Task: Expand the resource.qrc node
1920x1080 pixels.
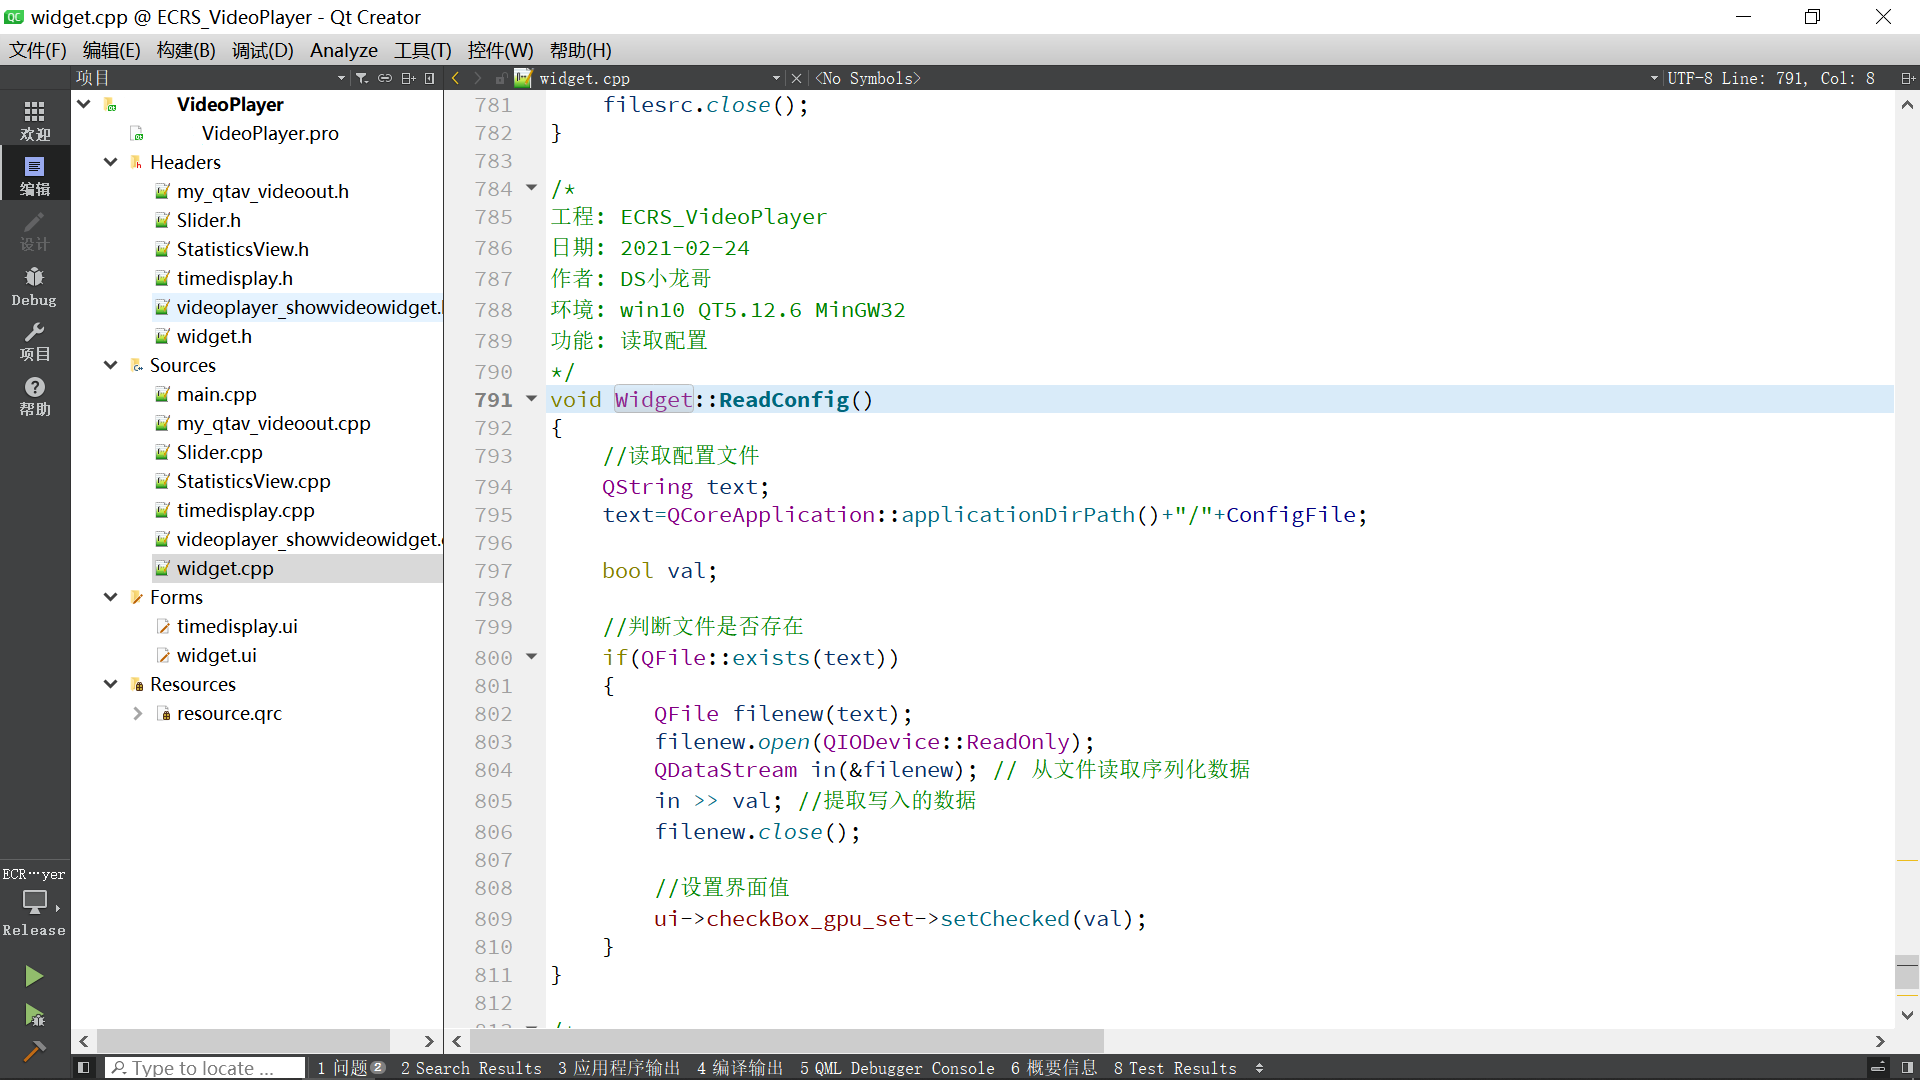Action: pos(138,713)
